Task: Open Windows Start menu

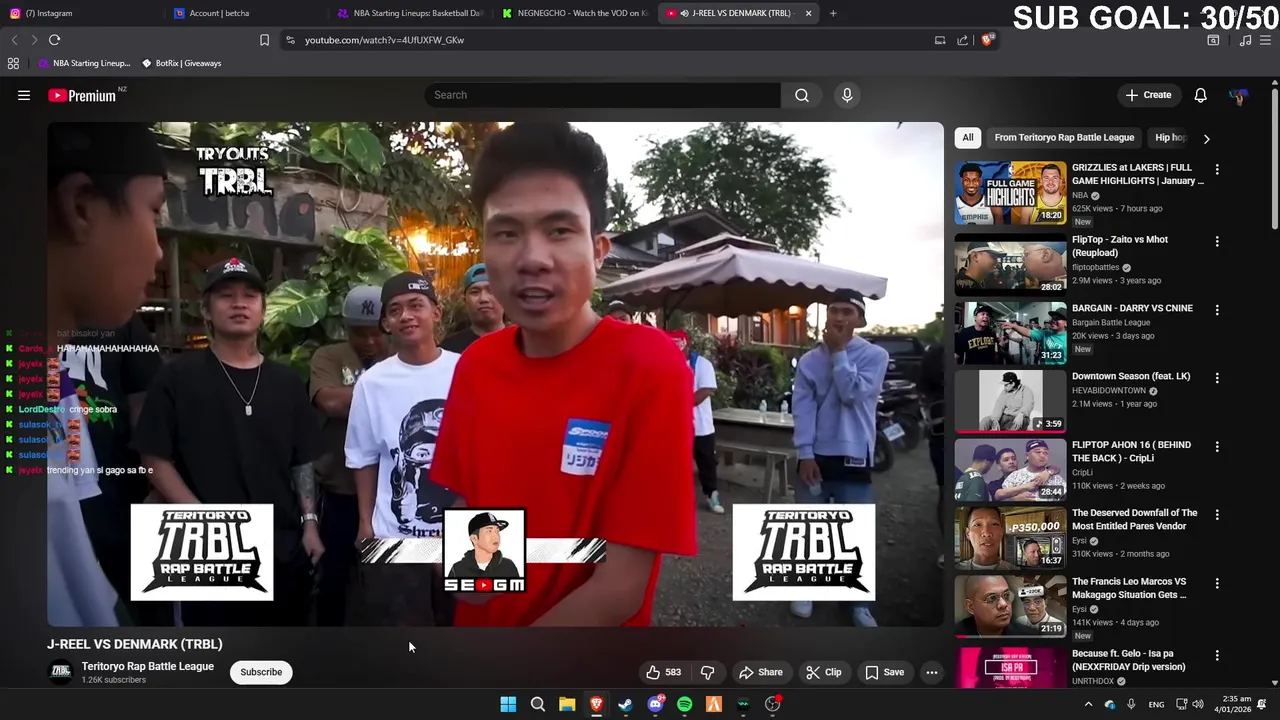Action: point(508,704)
